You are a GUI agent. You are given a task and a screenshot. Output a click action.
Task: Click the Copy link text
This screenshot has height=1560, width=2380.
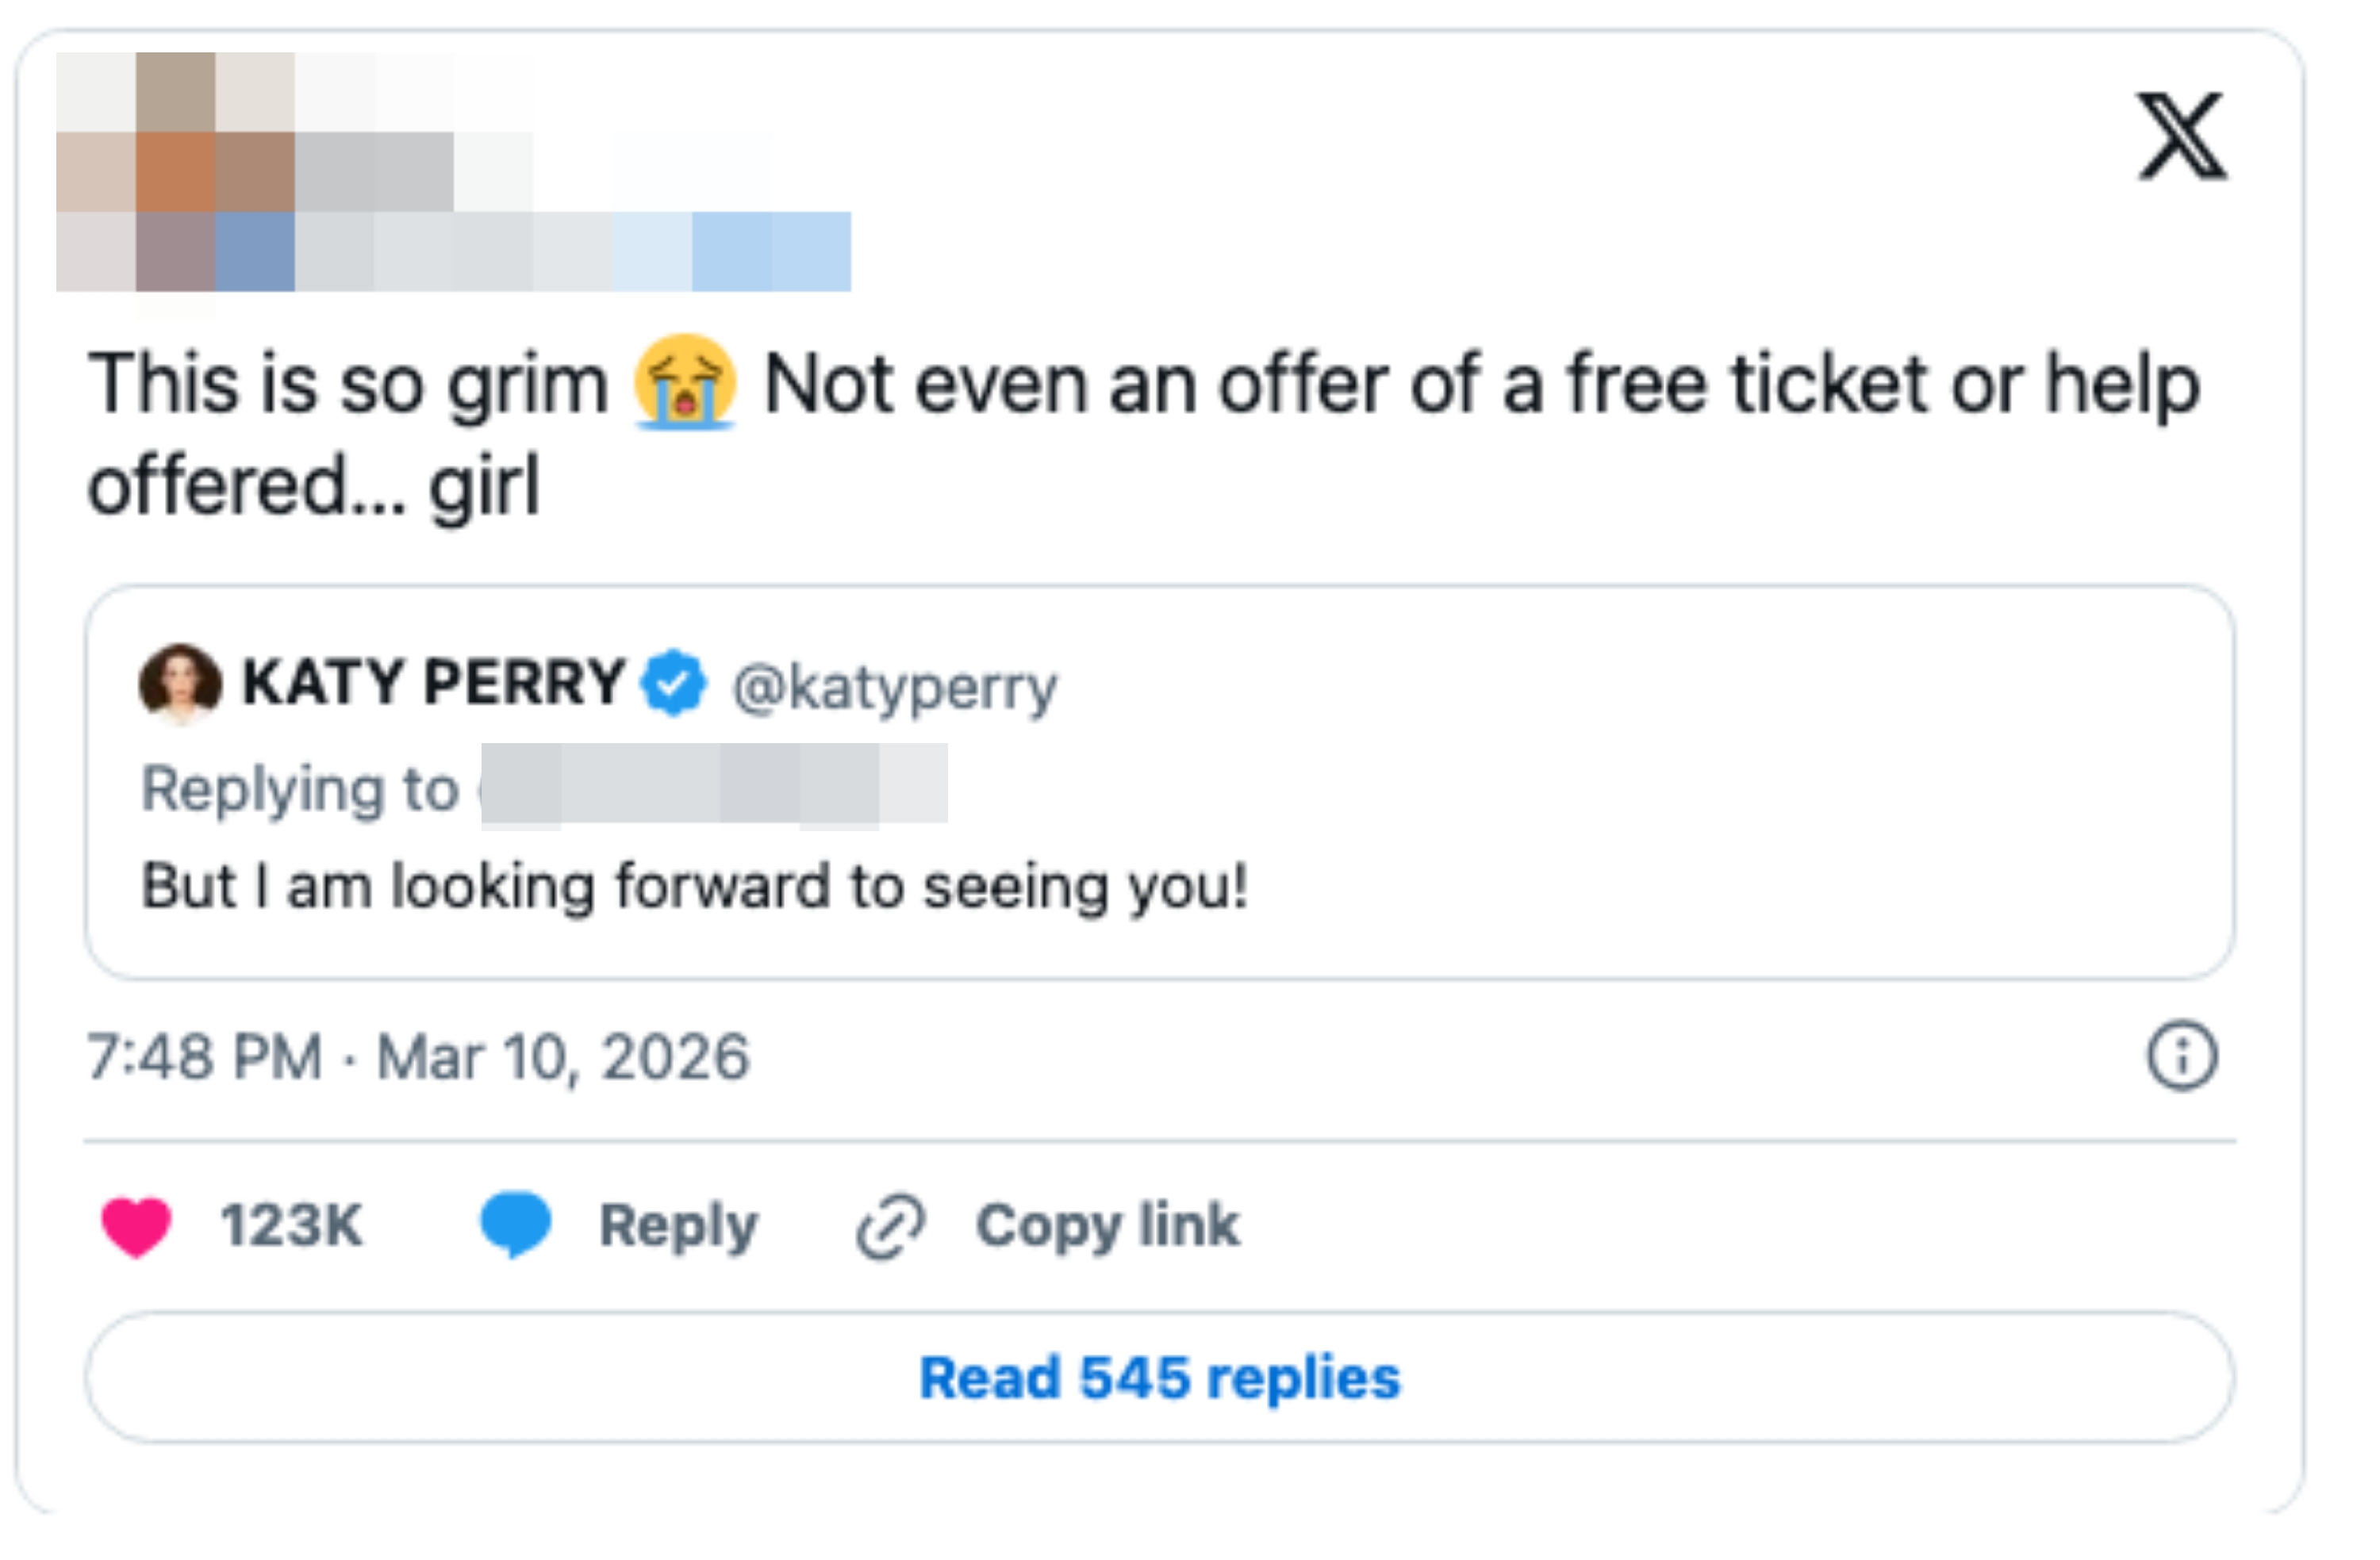point(1107,1225)
